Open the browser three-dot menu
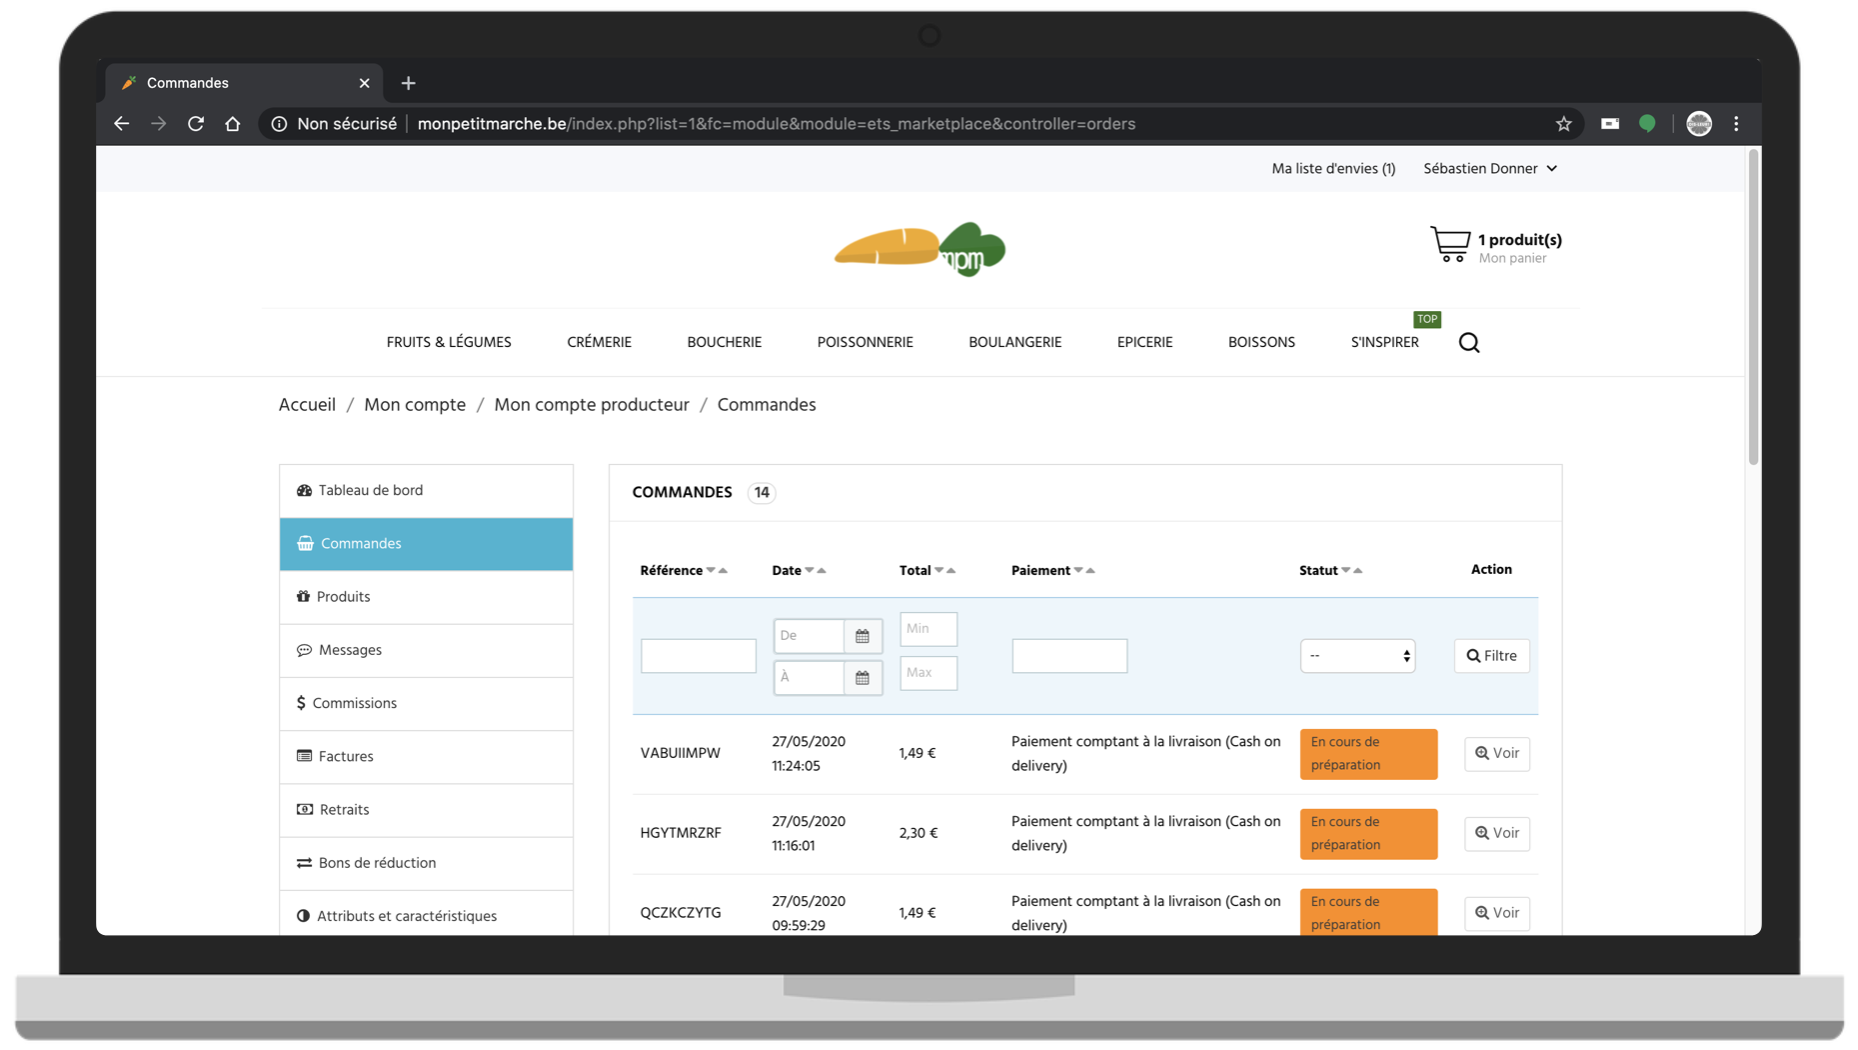Screen dimensions: 1858x1050 [x=1736, y=124]
